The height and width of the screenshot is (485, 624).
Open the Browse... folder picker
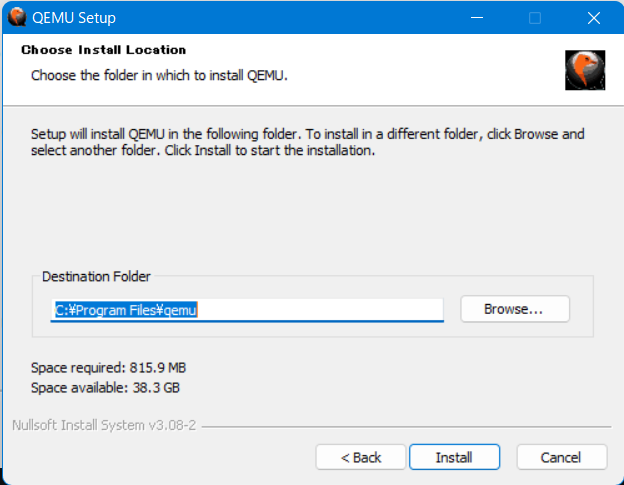[514, 309]
